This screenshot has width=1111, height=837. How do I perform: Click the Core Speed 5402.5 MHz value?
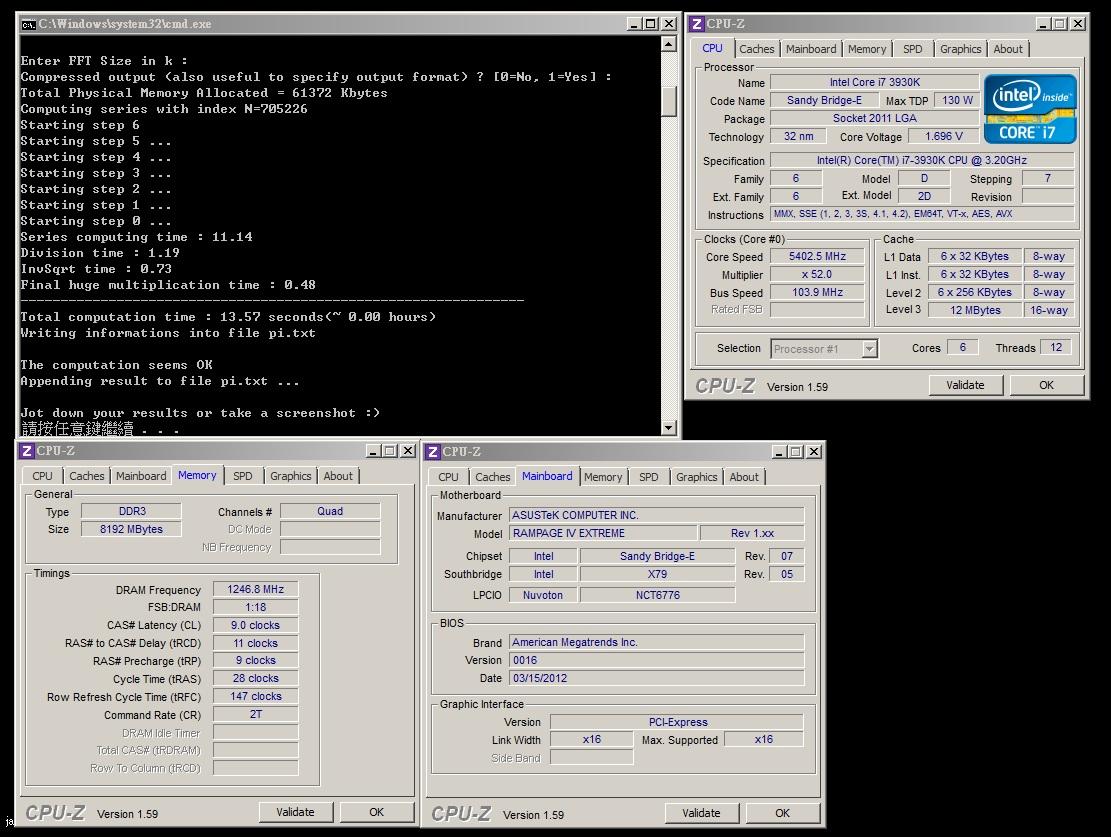click(817, 256)
